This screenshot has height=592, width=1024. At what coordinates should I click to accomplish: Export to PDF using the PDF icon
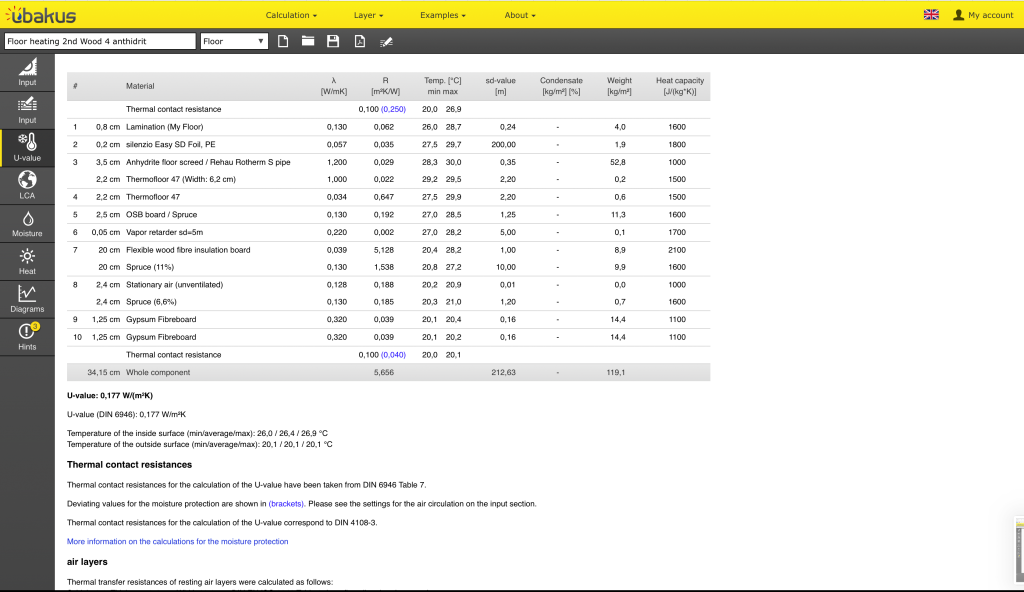[x=359, y=41]
